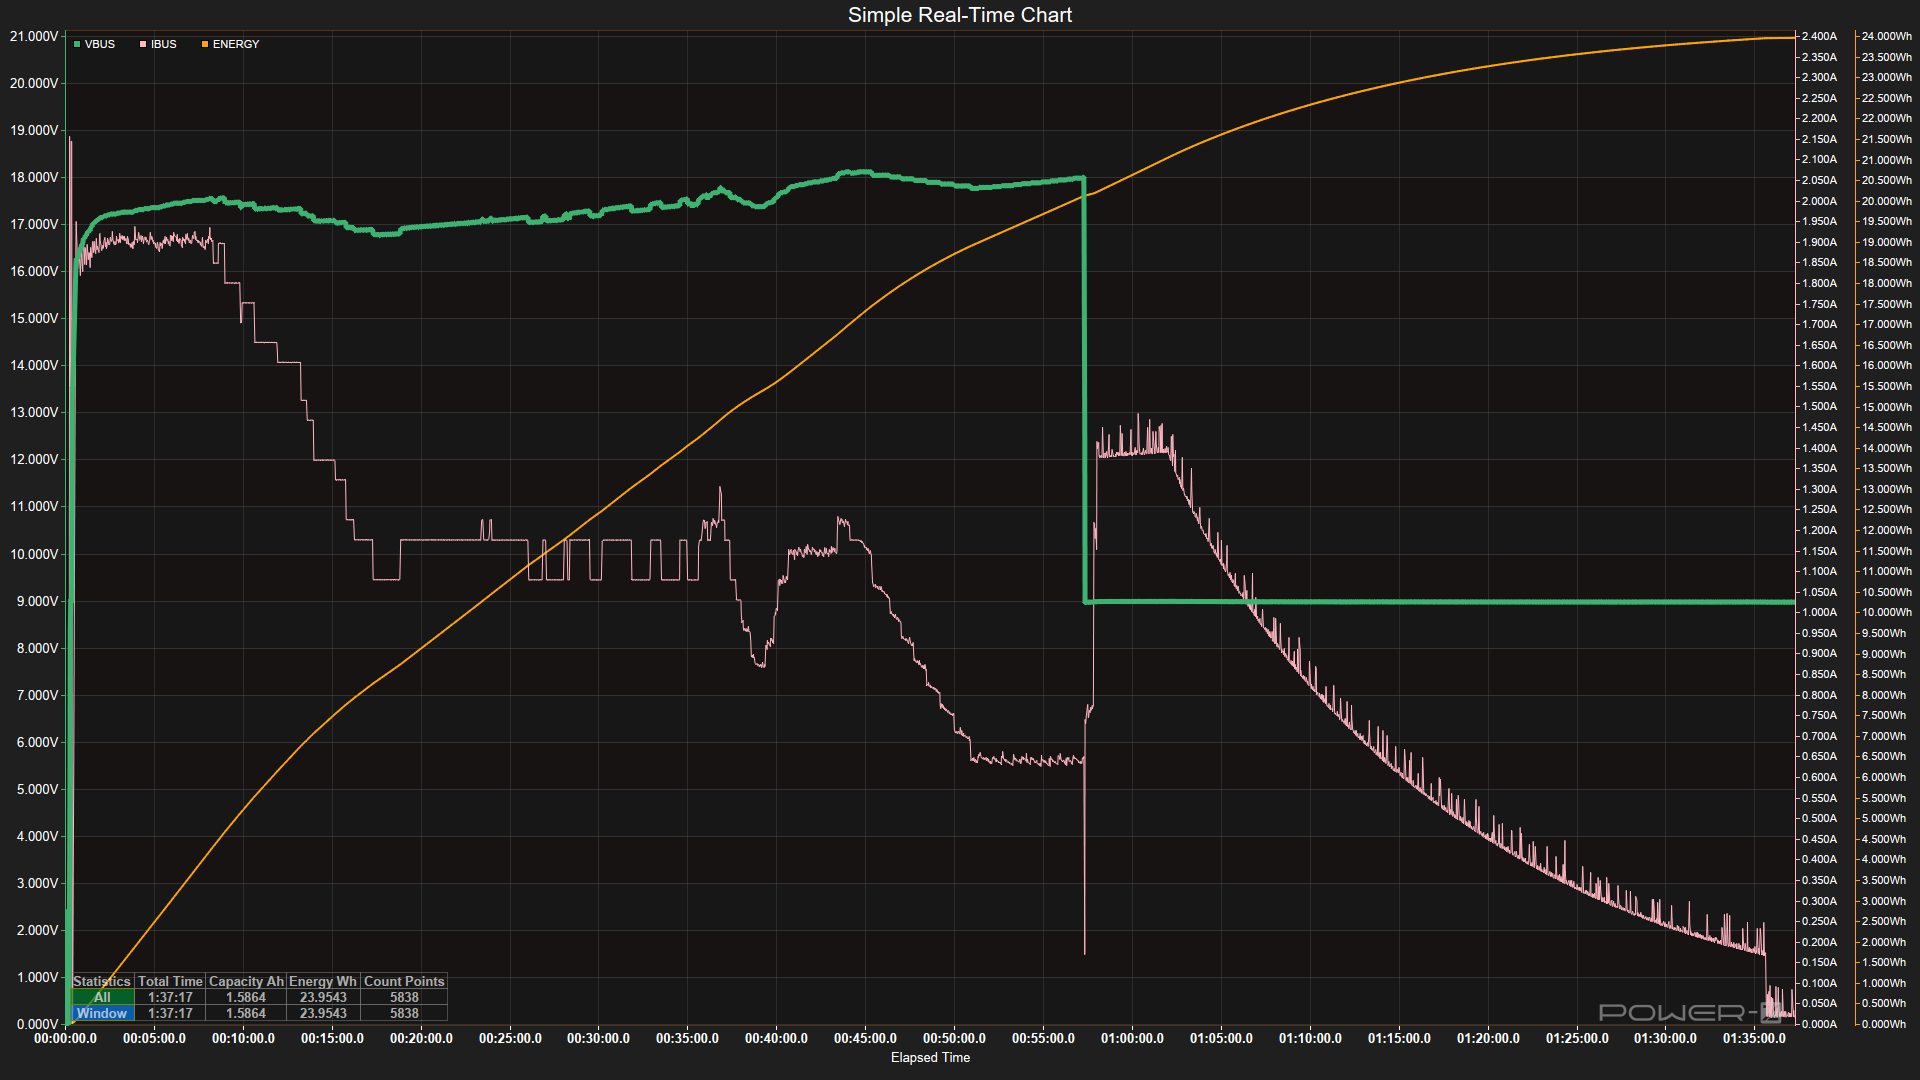Viewport: 1920px width, 1080px height.
Task: Select the 'Simple Real-Time Chart' title
Action: click(960, 15)
